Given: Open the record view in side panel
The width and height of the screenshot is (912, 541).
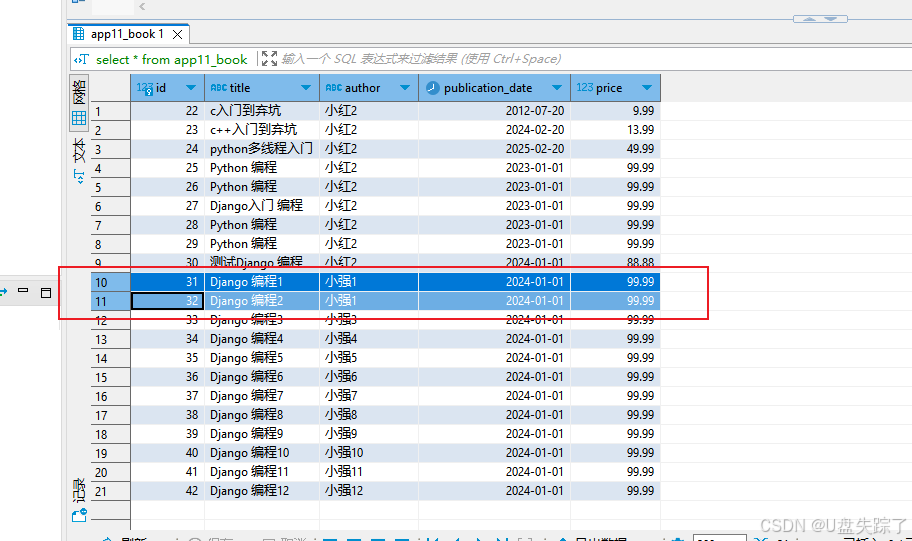Looking at the screenshot, I should point(78,492).
